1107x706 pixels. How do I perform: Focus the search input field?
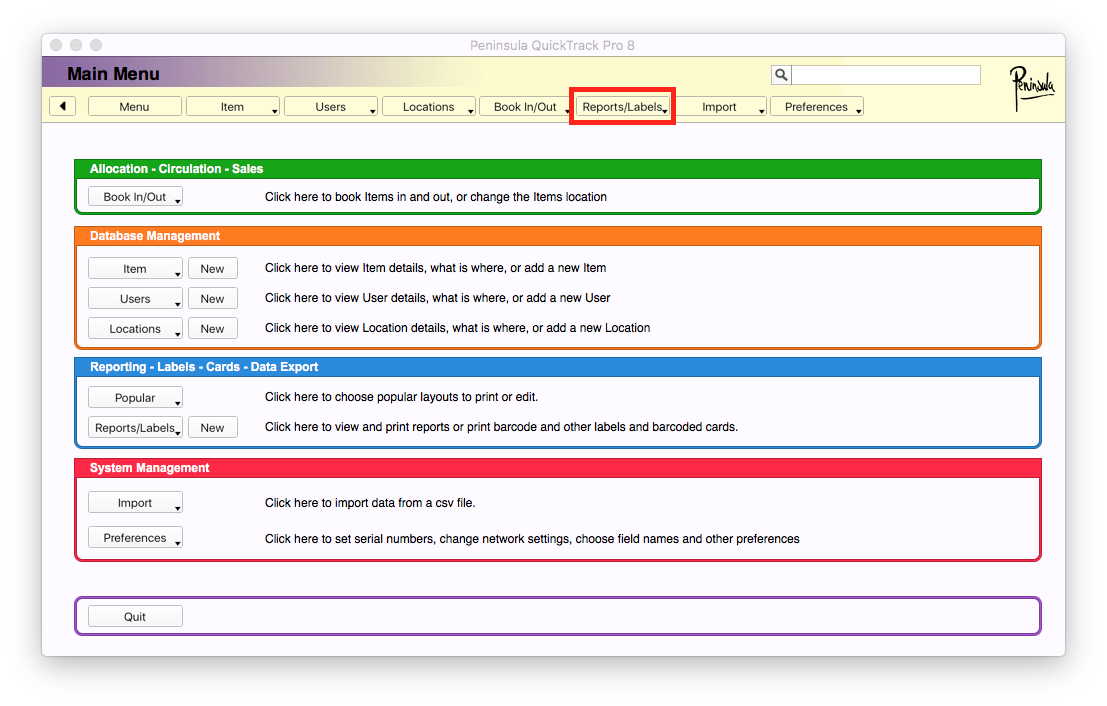(x=886, y=75)
